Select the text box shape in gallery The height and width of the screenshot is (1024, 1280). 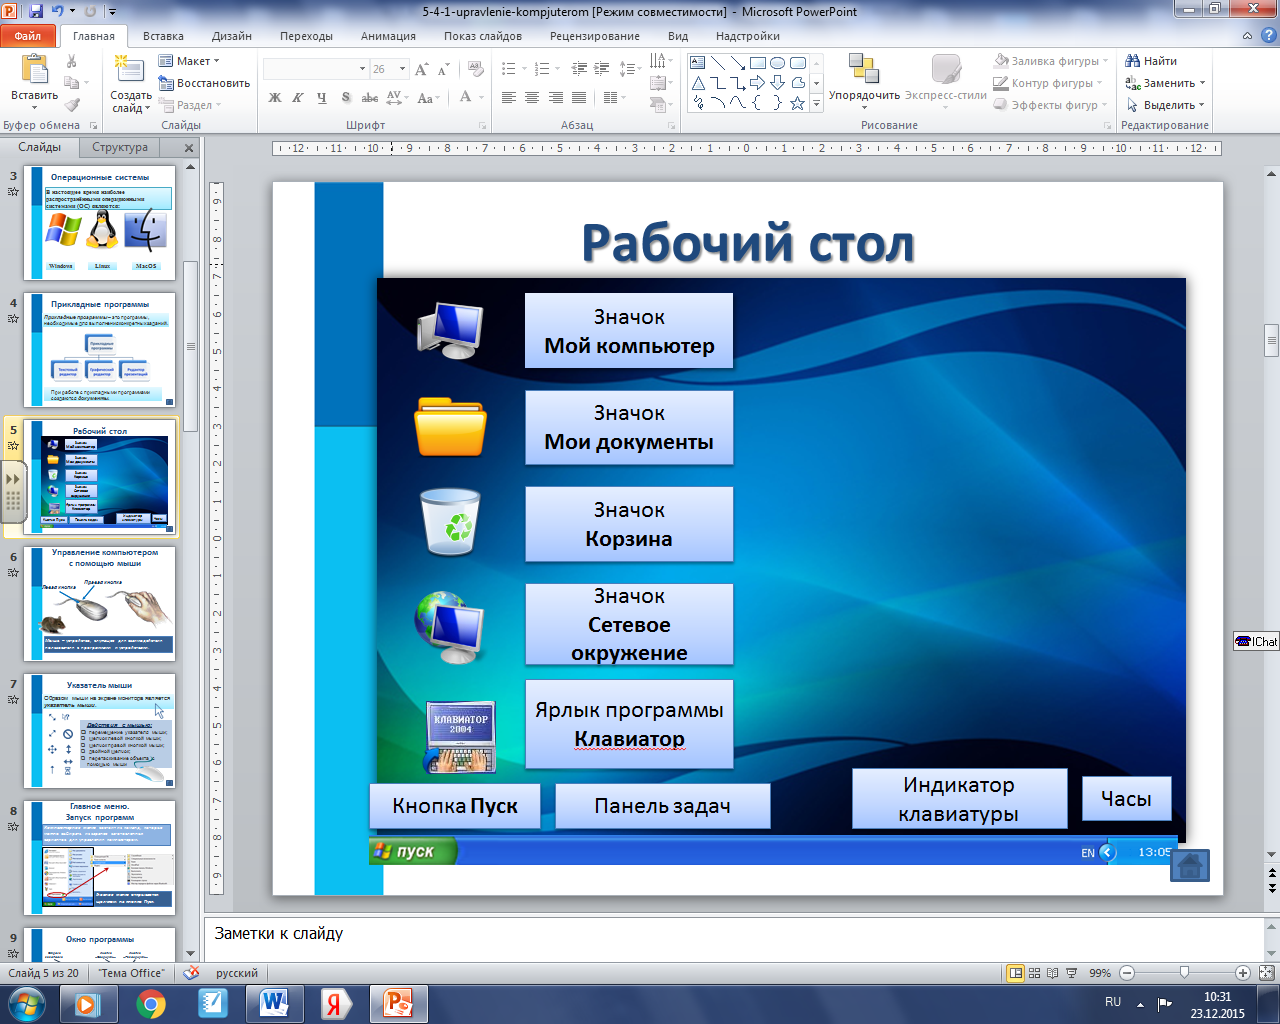click(x=698, y=62)
